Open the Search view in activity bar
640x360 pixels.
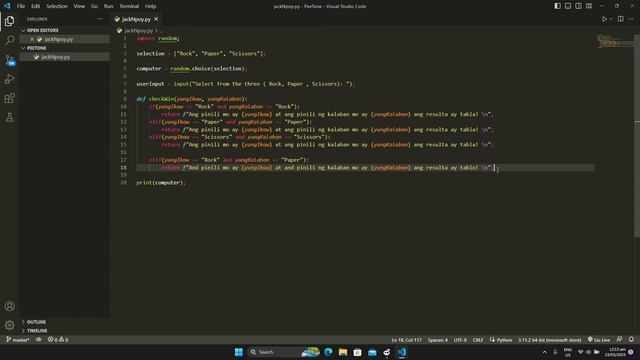[x=9, y=40]
